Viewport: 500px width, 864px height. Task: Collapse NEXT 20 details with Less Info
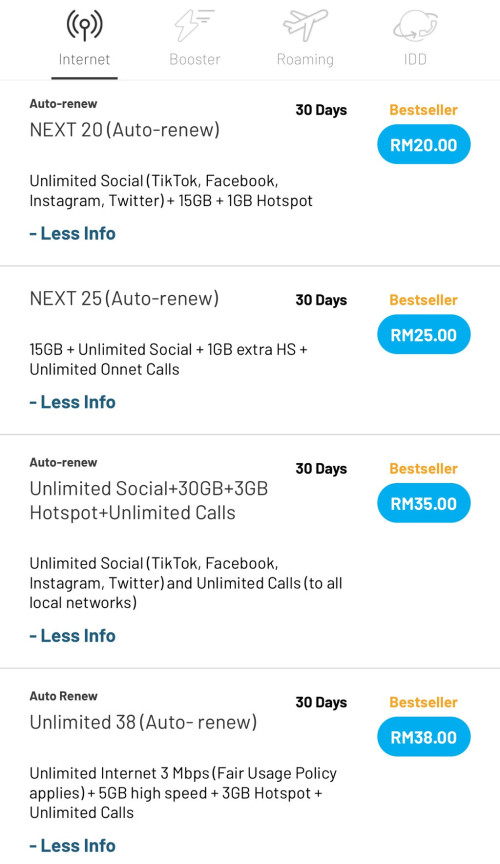pyautogui.click(x=72, y=233)
